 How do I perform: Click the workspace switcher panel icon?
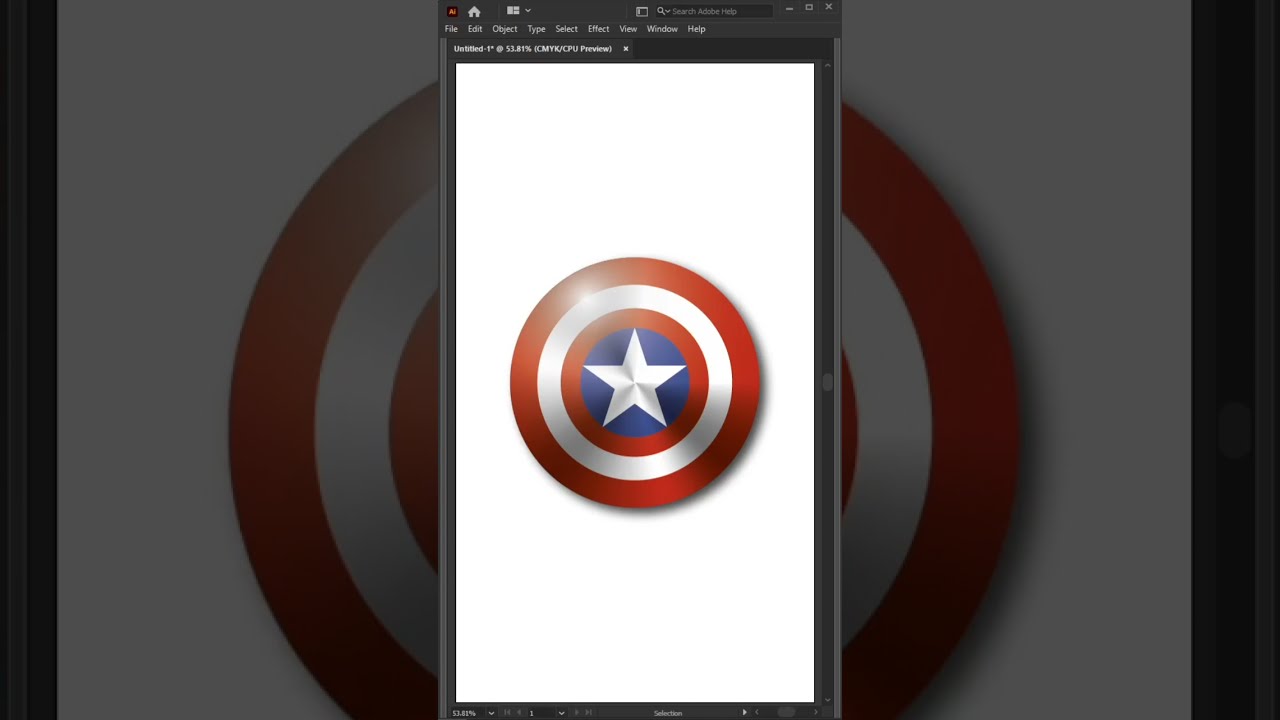pos(642,11)
